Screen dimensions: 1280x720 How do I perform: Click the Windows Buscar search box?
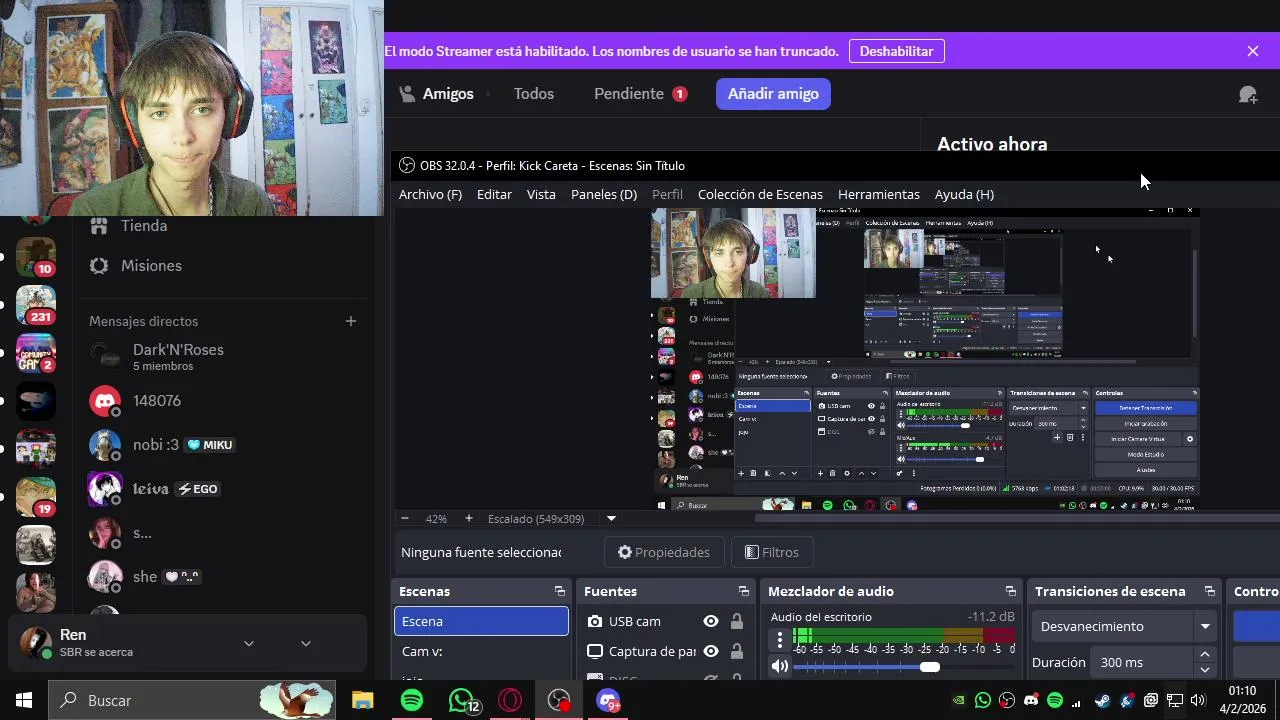click(193, 701)
